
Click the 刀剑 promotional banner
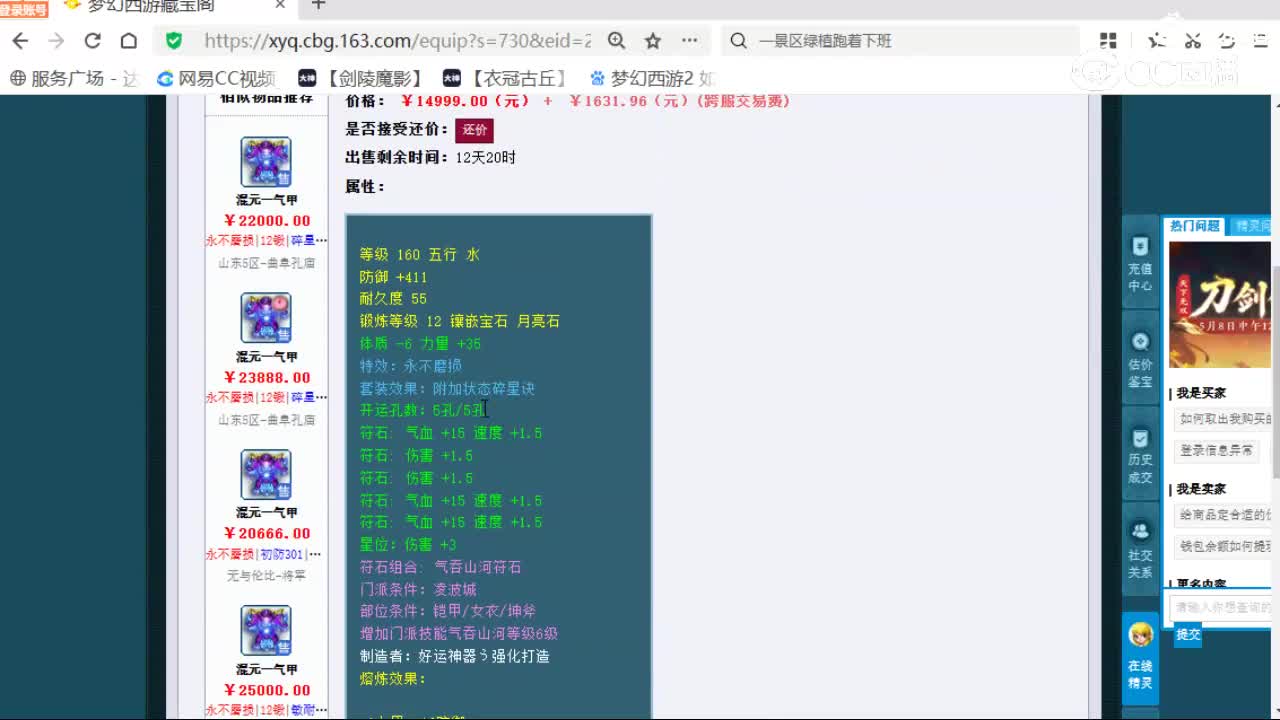click(x=1220, y=305)
